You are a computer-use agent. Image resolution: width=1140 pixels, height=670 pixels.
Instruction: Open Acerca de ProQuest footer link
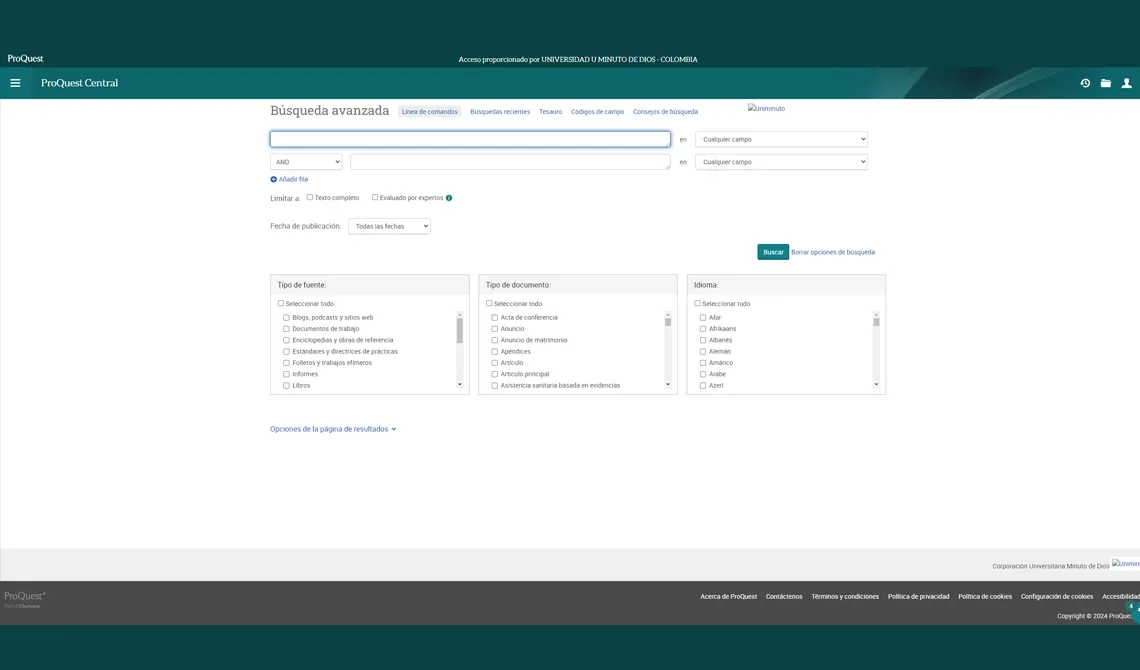pyautogui.click(x=728, y=597)
